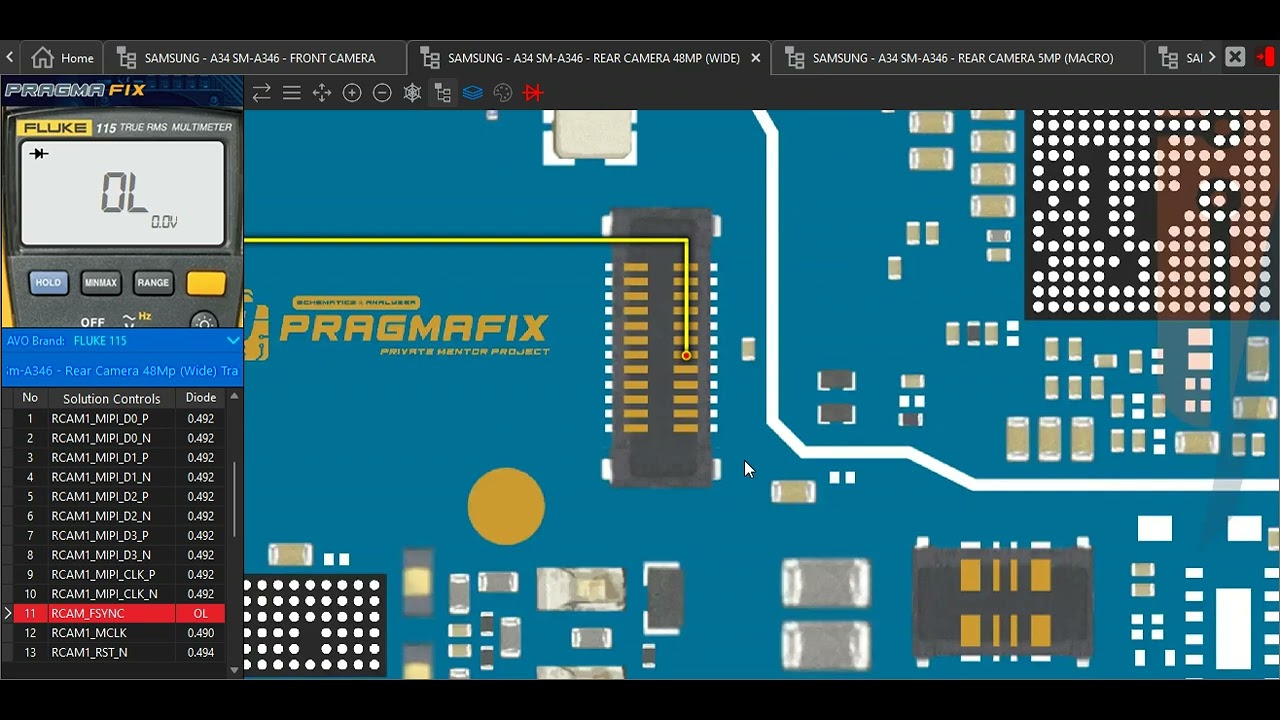Click the 0.490 diode value for RCAM1_MCLK
The width and height of the screenshot is (1280, 720).
(201, 633)
